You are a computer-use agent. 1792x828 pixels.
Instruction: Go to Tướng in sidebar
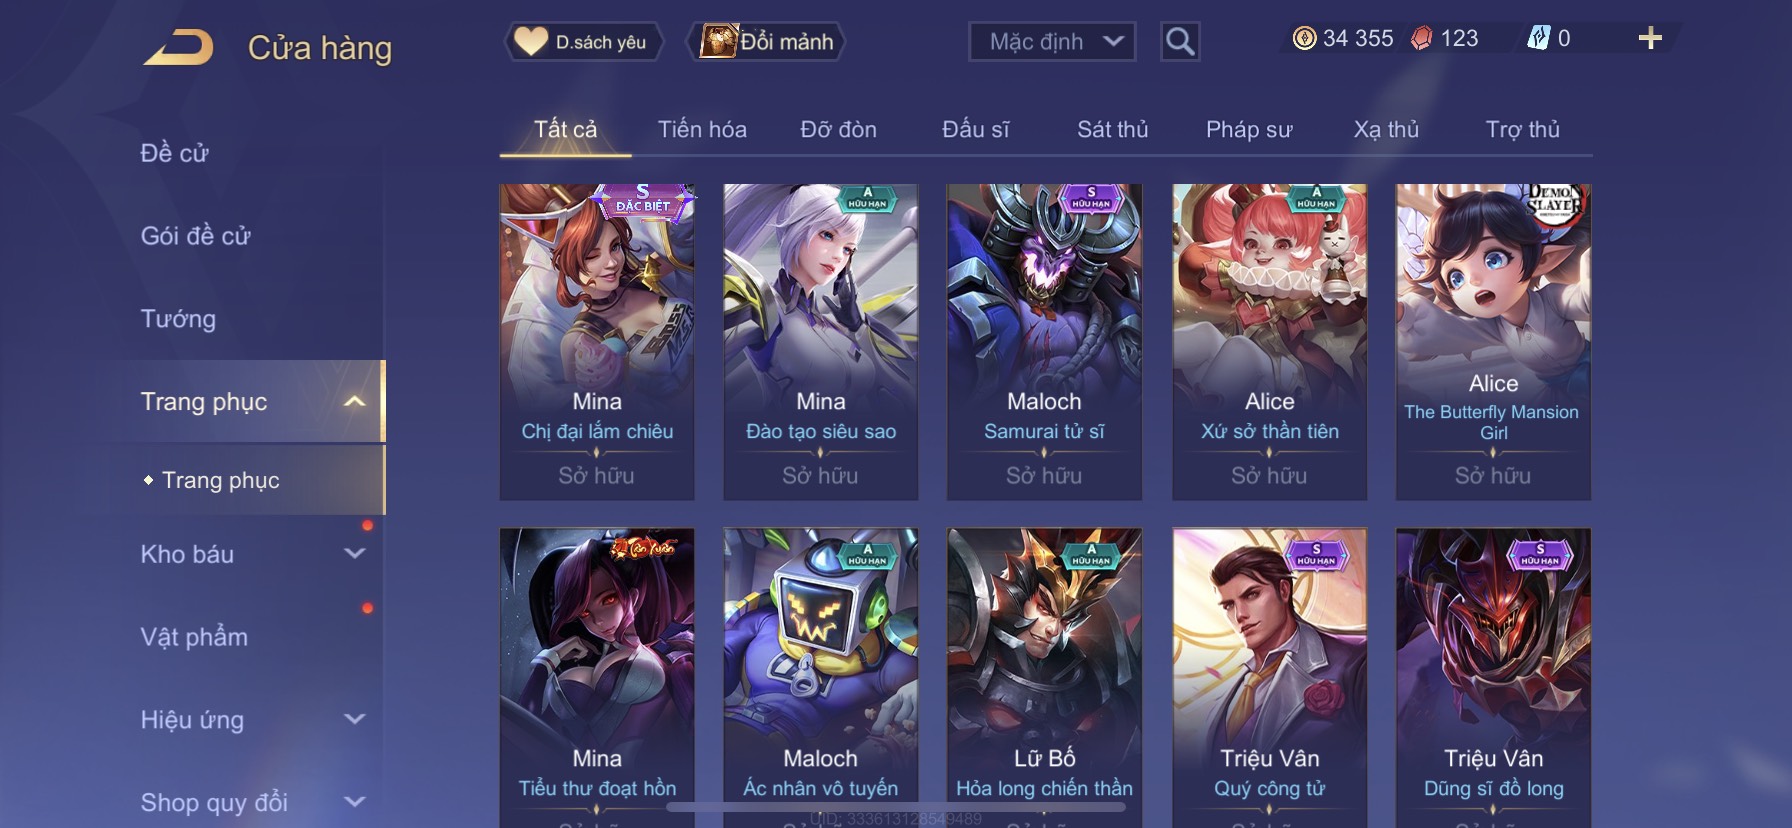pos(178,319)
